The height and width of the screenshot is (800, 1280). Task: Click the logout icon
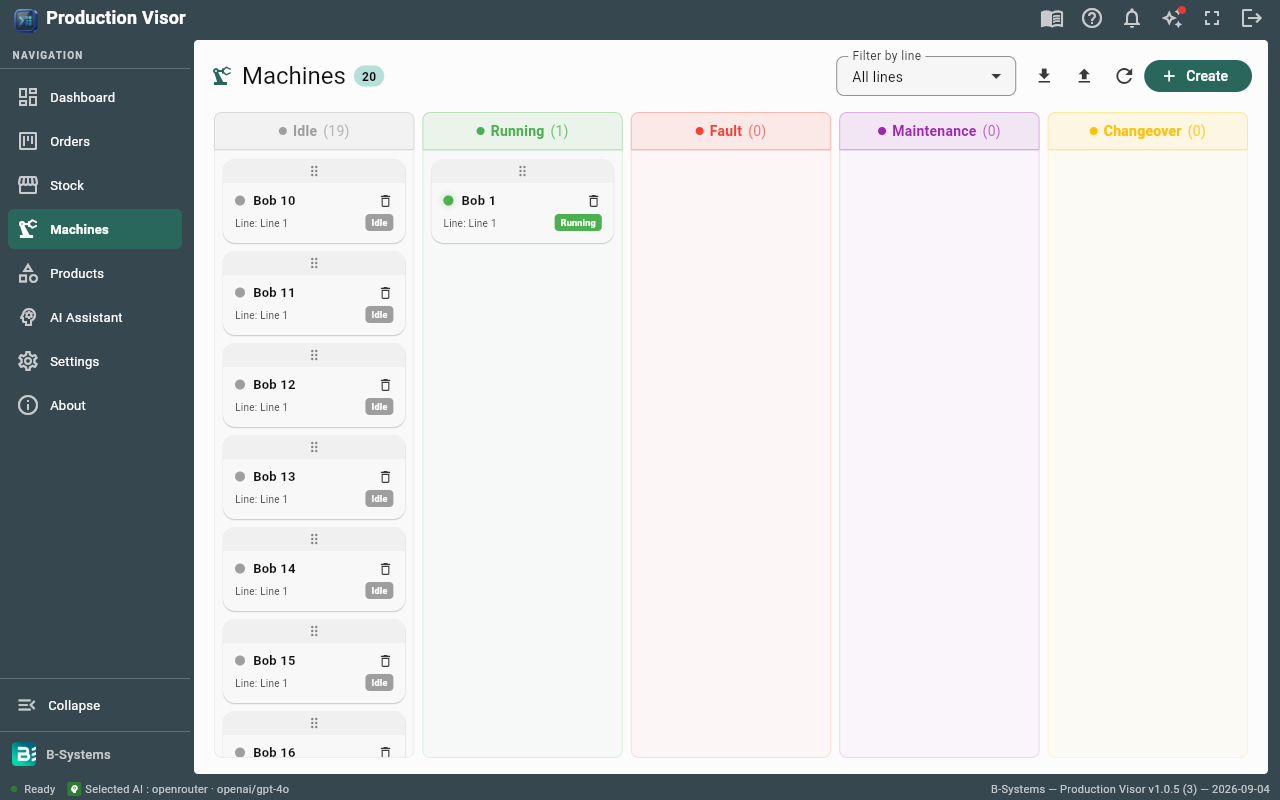pos(1251,18)
